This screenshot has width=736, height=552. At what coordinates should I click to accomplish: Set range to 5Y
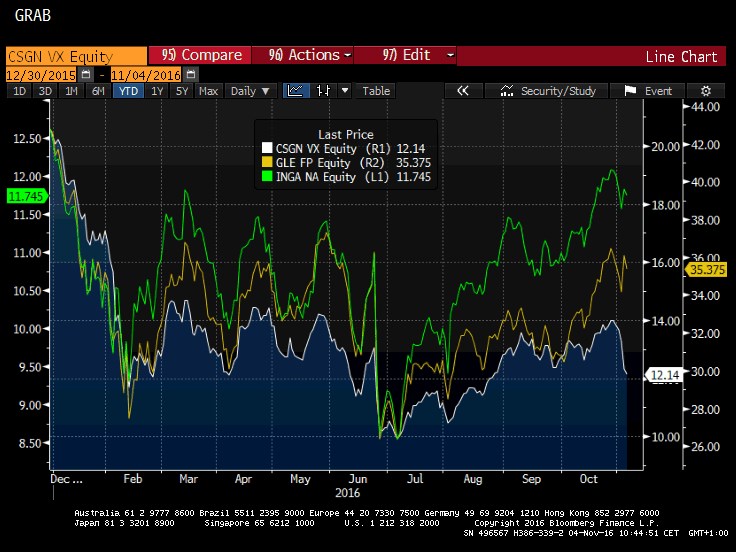tap(182, 91)
